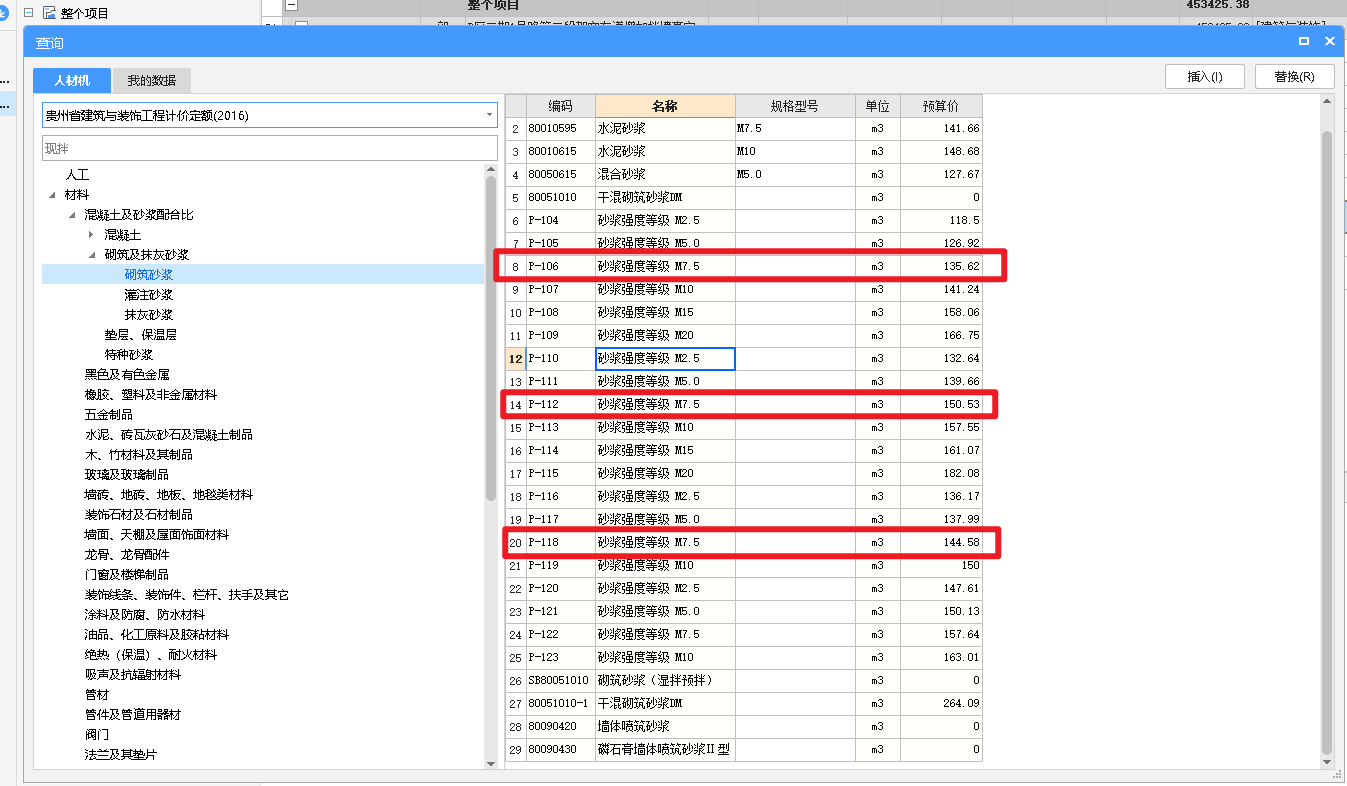Click the 替换(R) button

1294,76
